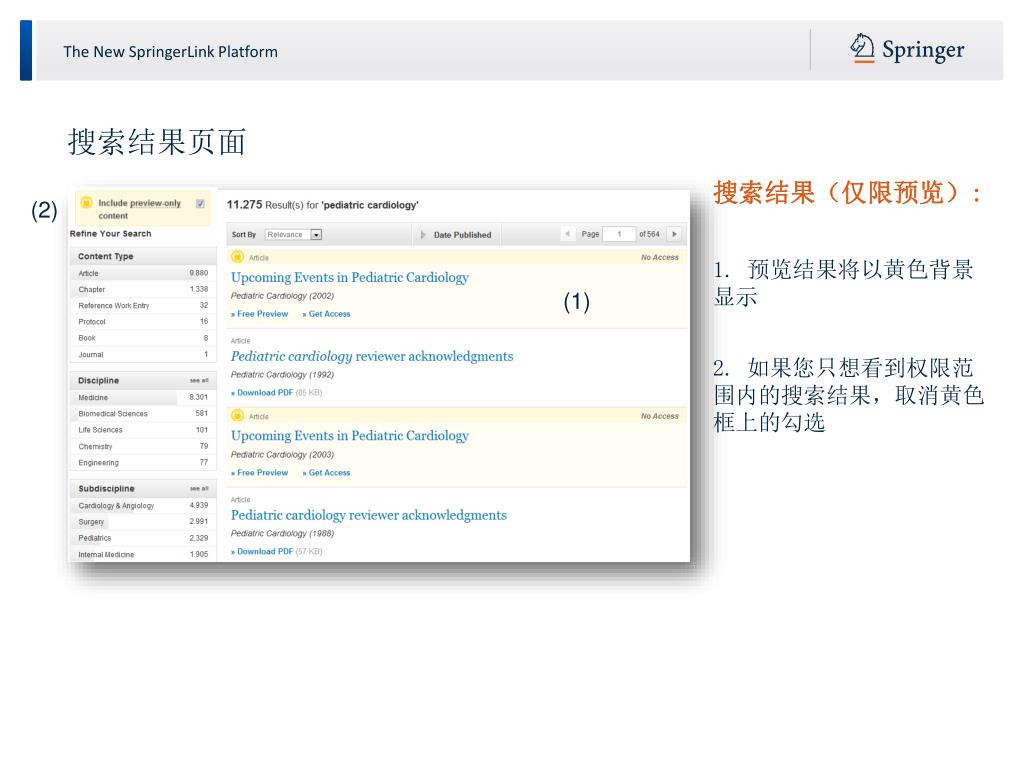Select Pediatrics subdiscipline filter

click(143, 538)
